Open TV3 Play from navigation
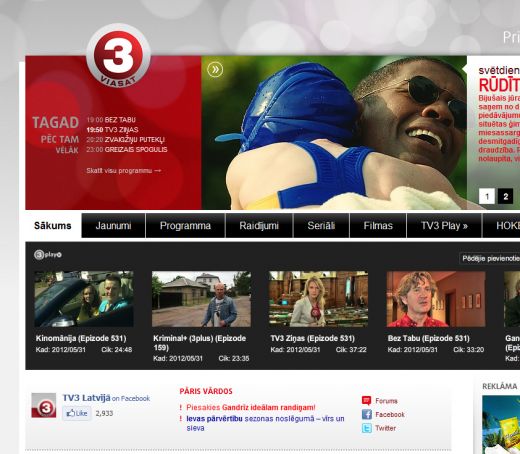The width and height of the screenshot is (520, 454). (x=444, y=226)
